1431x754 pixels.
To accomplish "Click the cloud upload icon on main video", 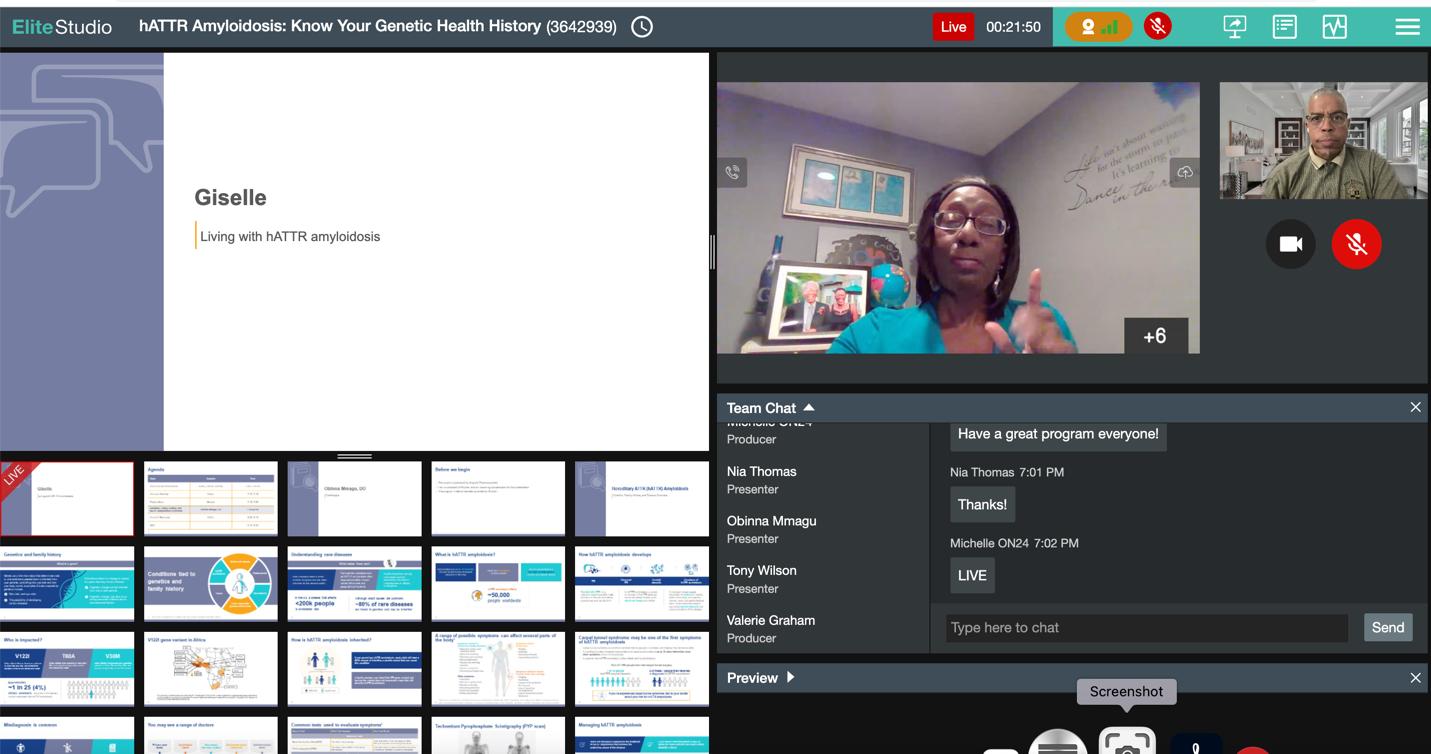I will click(x=1185, y=172).
